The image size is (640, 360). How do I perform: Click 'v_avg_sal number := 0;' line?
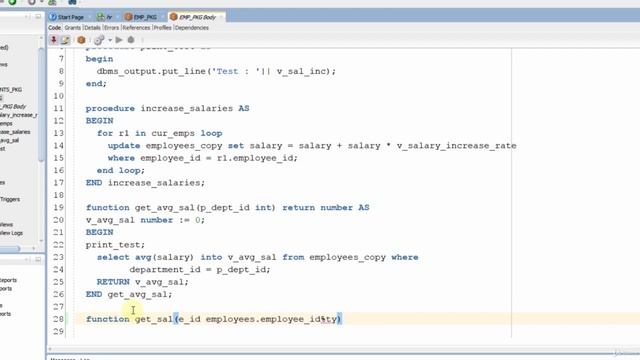(x=145, y=220)
